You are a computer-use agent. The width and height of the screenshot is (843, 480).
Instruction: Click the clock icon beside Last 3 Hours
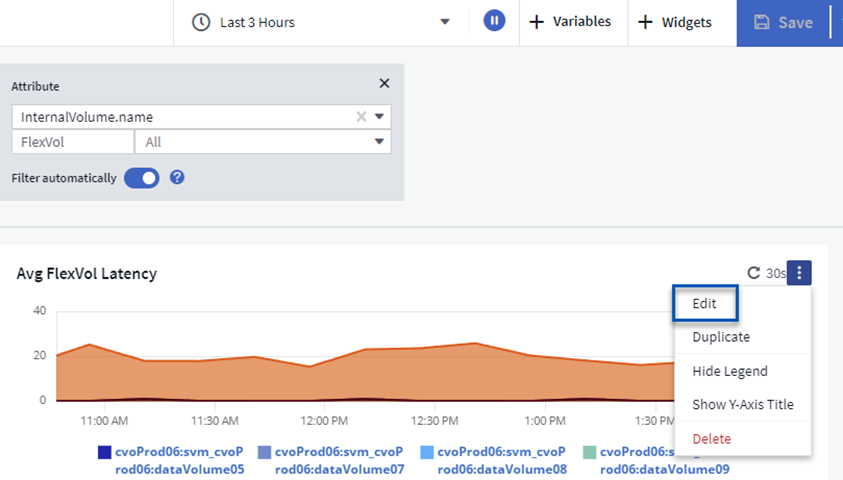coord(201,22)
